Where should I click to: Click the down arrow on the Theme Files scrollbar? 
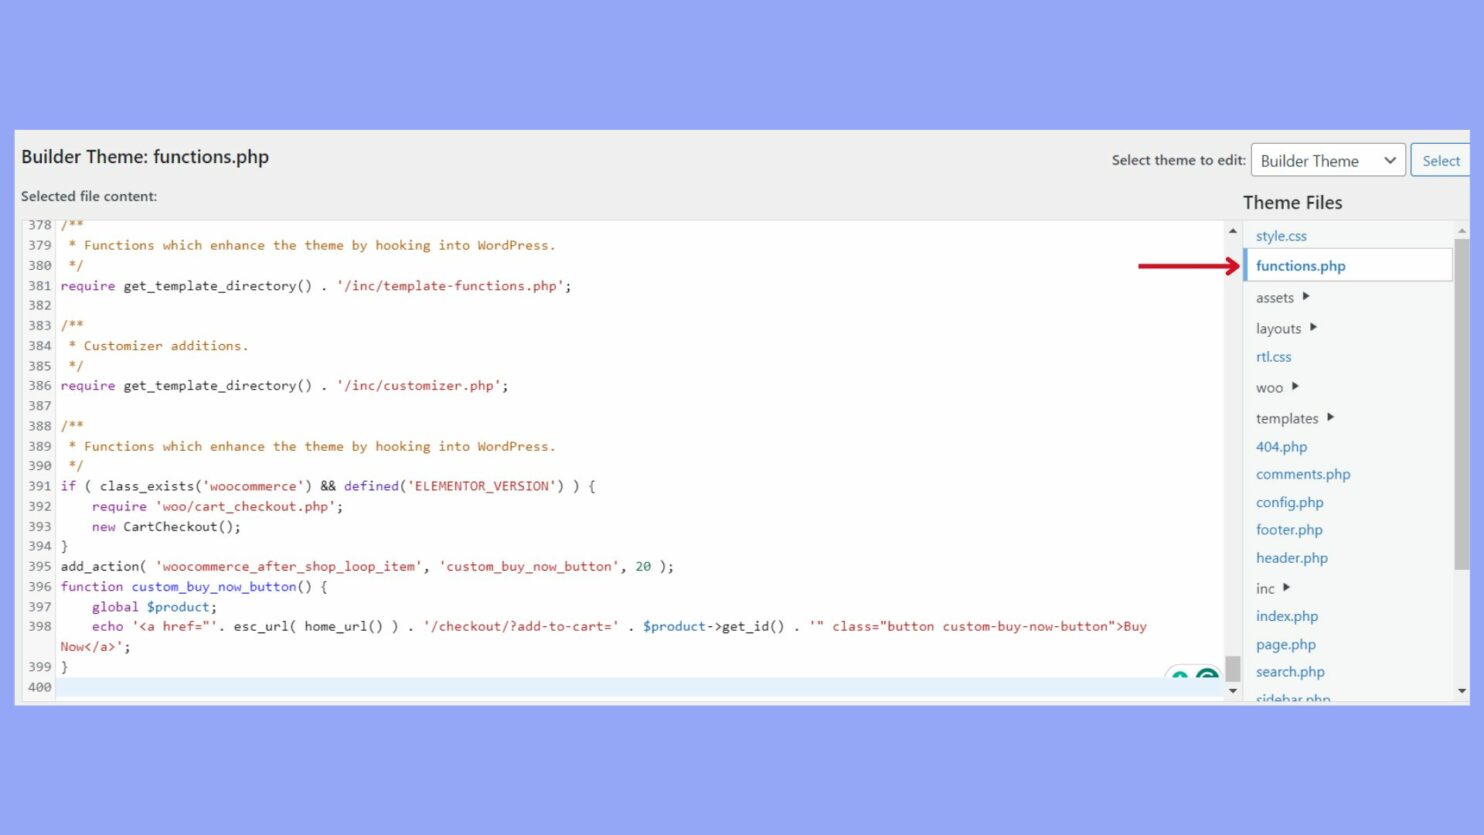1461,690
